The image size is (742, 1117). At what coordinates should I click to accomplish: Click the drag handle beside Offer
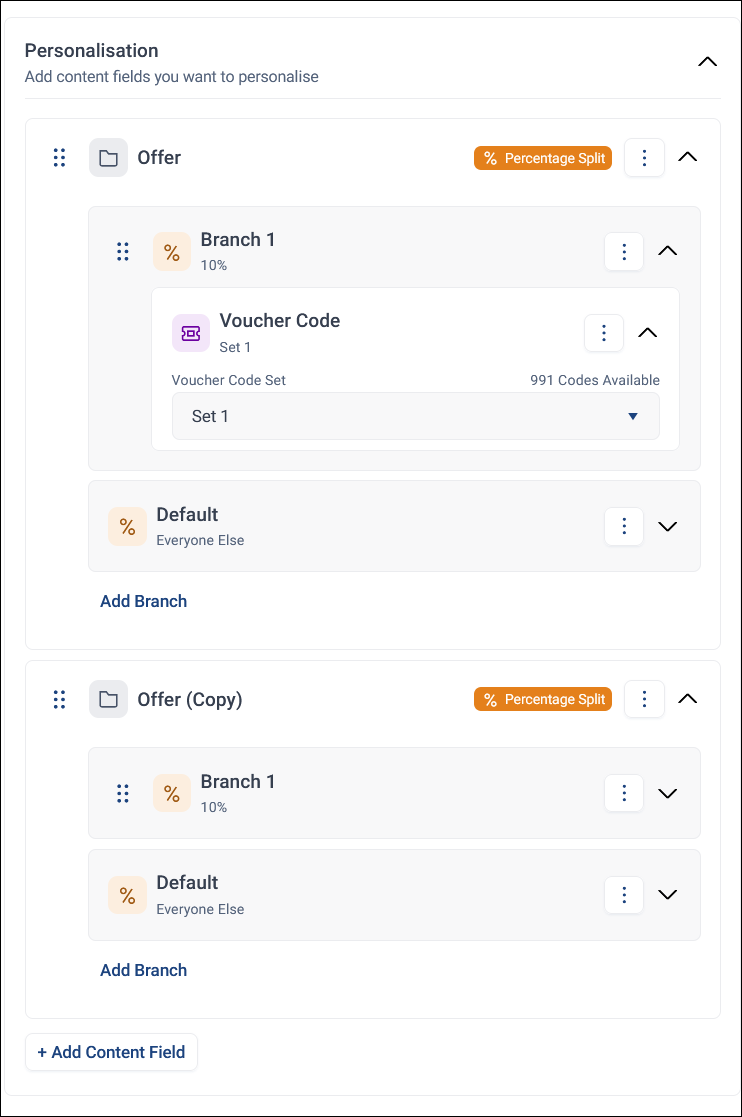(x=60, y=157)
